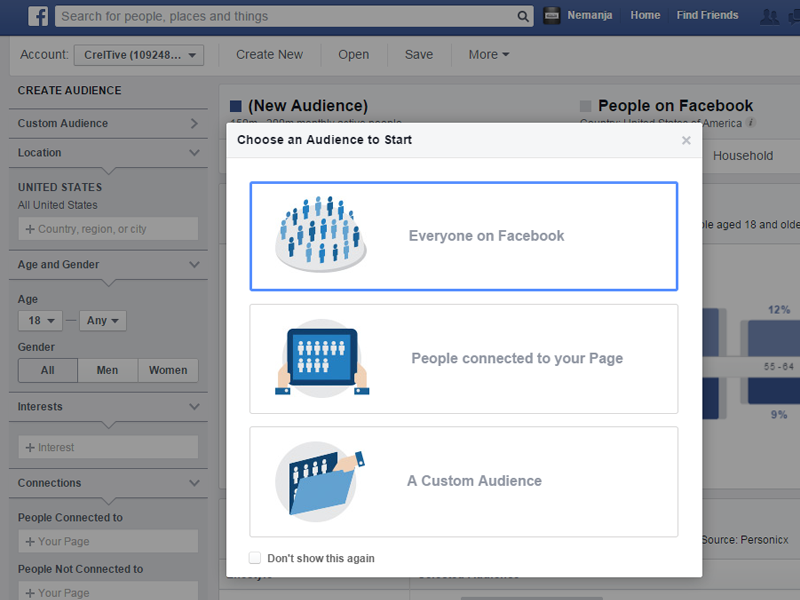The width and height of the screenshot is (800, 600).
Task: Open Nemanja's profile picture icon
Action: tap(552, 15)
